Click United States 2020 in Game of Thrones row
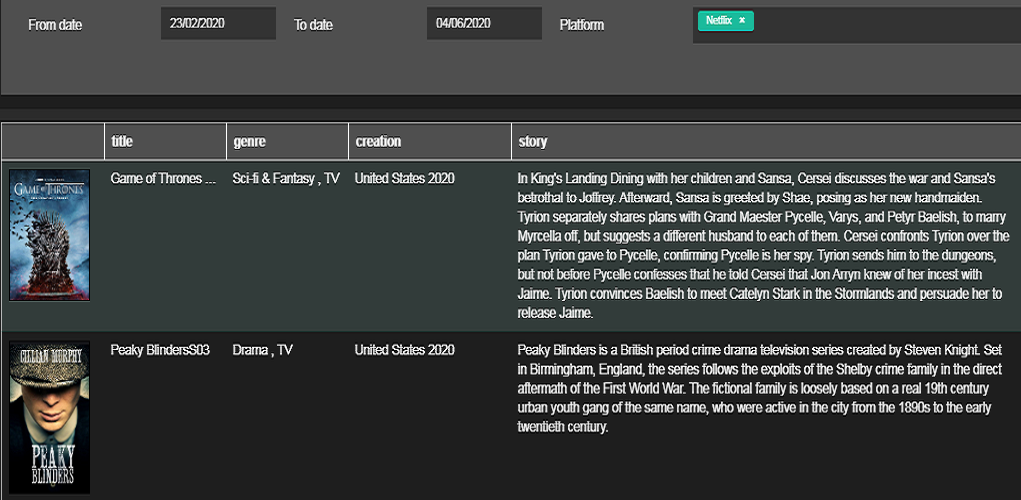 coord(404,179)
